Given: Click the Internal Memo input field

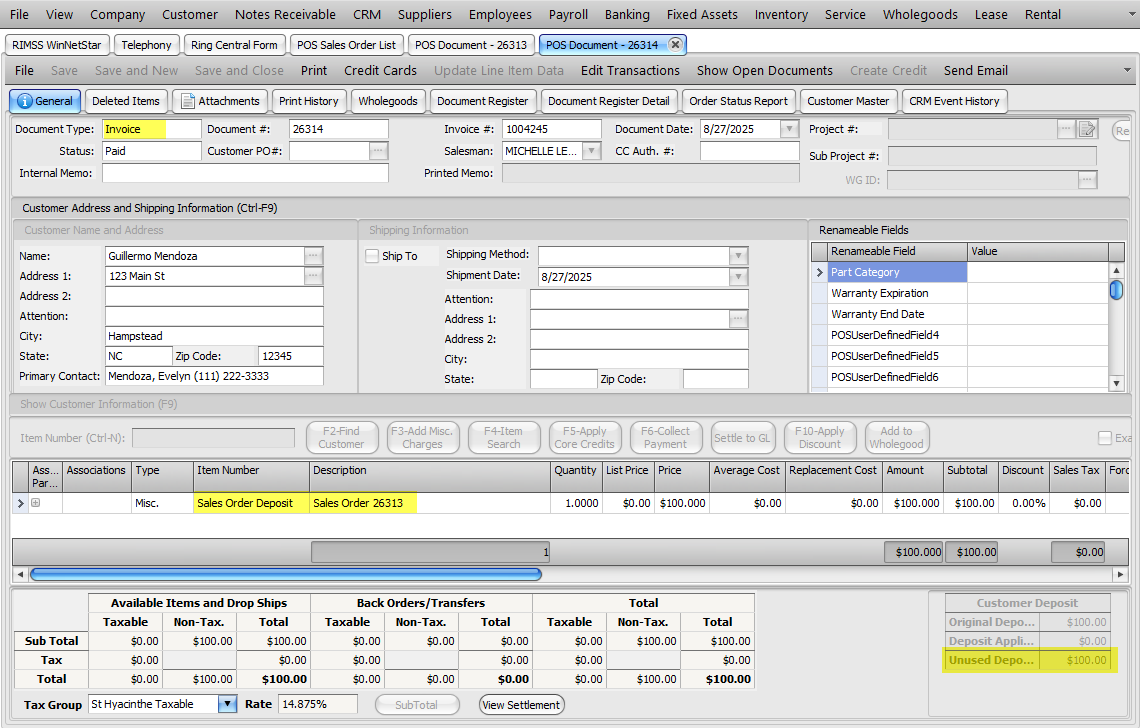Looking at the screenshot, I should coord(245,173).
